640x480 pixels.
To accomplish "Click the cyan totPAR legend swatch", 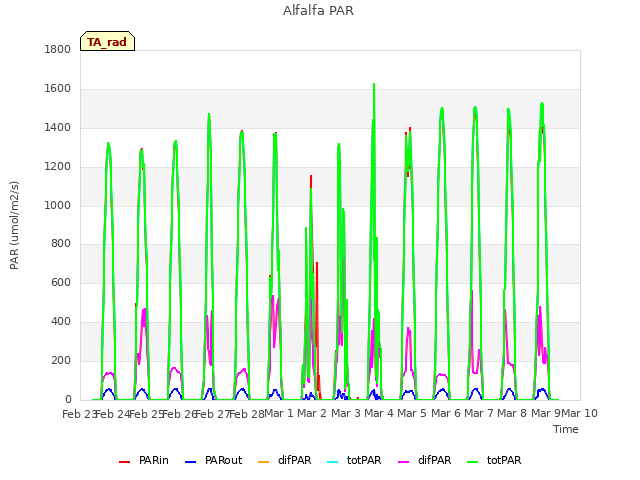I will pos(333,462).
